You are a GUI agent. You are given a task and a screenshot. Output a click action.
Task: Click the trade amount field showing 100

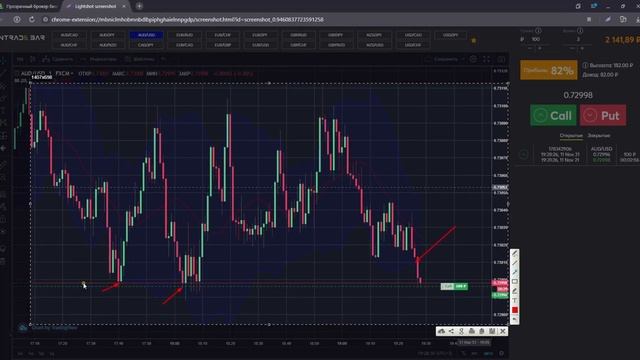click(536, 40)
